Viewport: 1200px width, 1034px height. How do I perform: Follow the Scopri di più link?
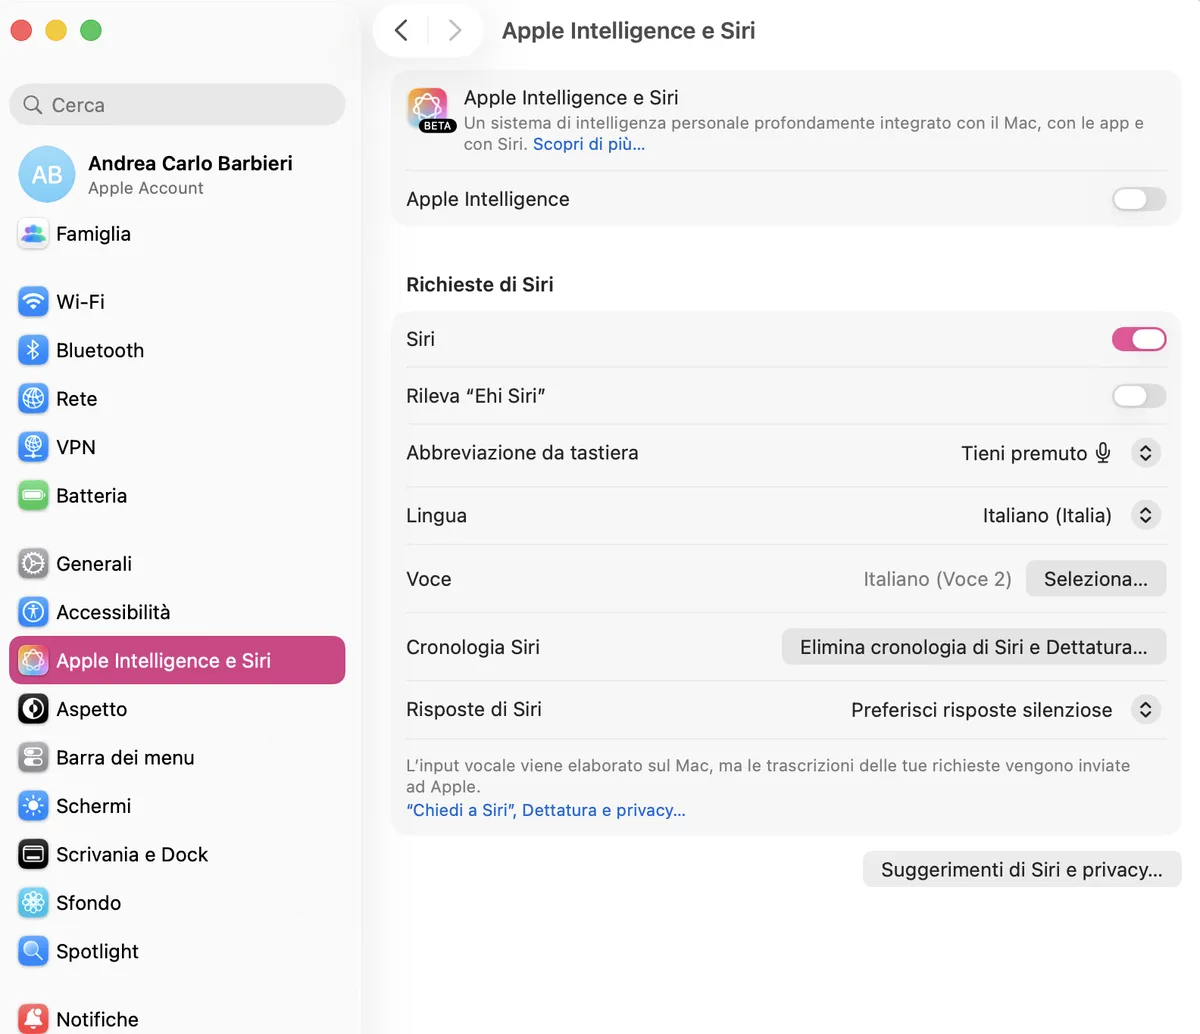[x=589, y=144]
